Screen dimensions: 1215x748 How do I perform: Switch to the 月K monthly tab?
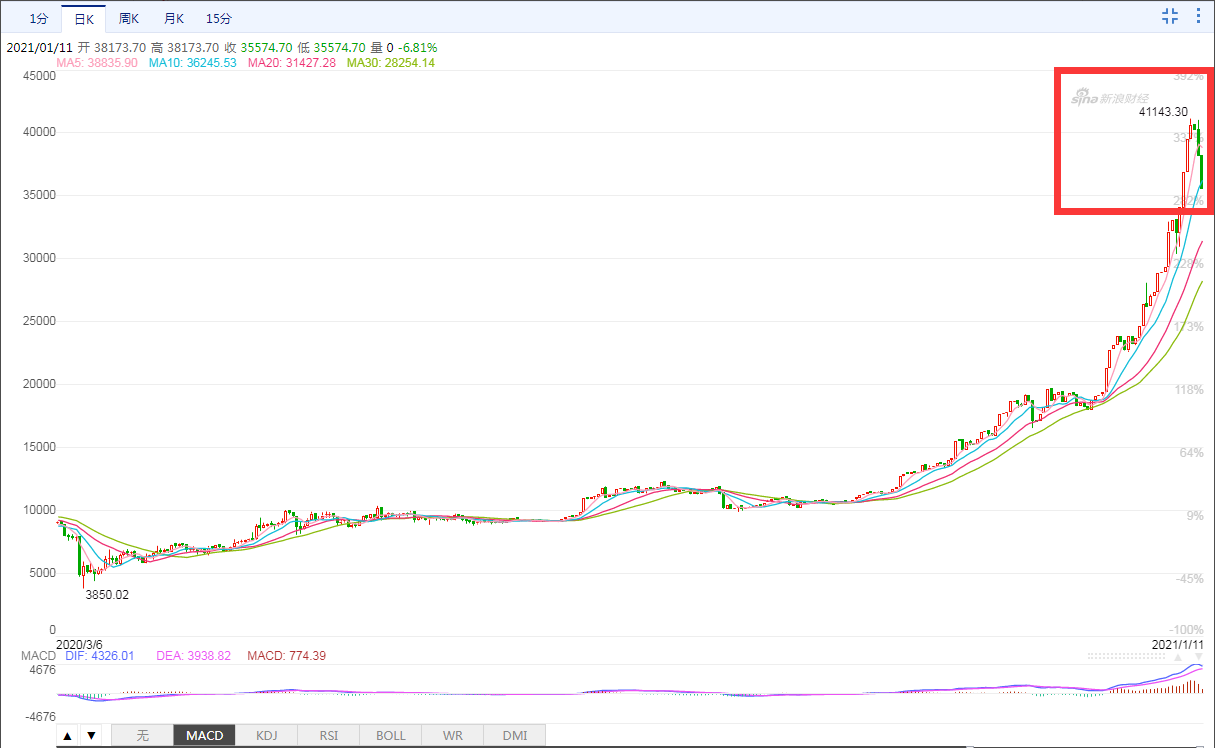(174, 18)
